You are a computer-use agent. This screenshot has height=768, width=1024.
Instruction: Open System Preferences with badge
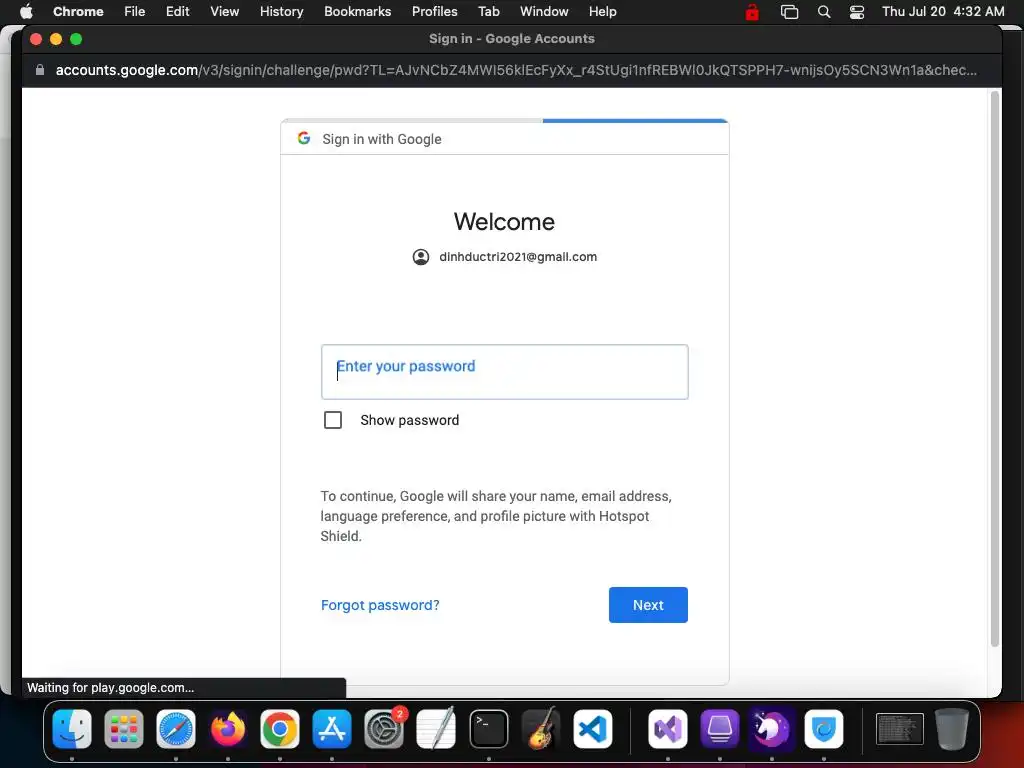pyautogui.click(x=384, y=729)
